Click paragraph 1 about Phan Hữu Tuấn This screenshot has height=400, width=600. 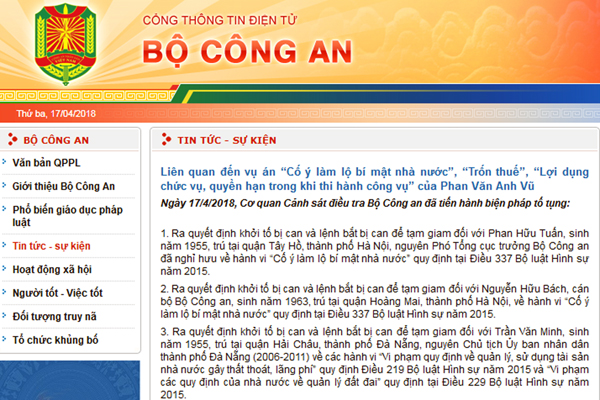click(x=374, y=252)
